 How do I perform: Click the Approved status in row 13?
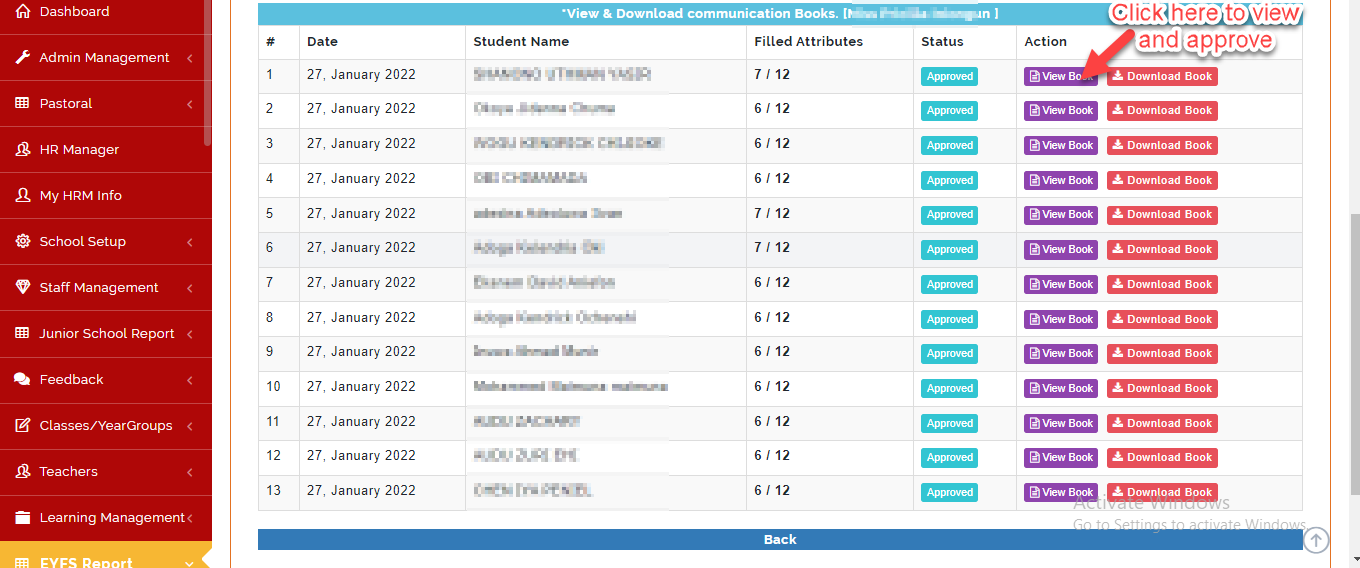point(949,493)
